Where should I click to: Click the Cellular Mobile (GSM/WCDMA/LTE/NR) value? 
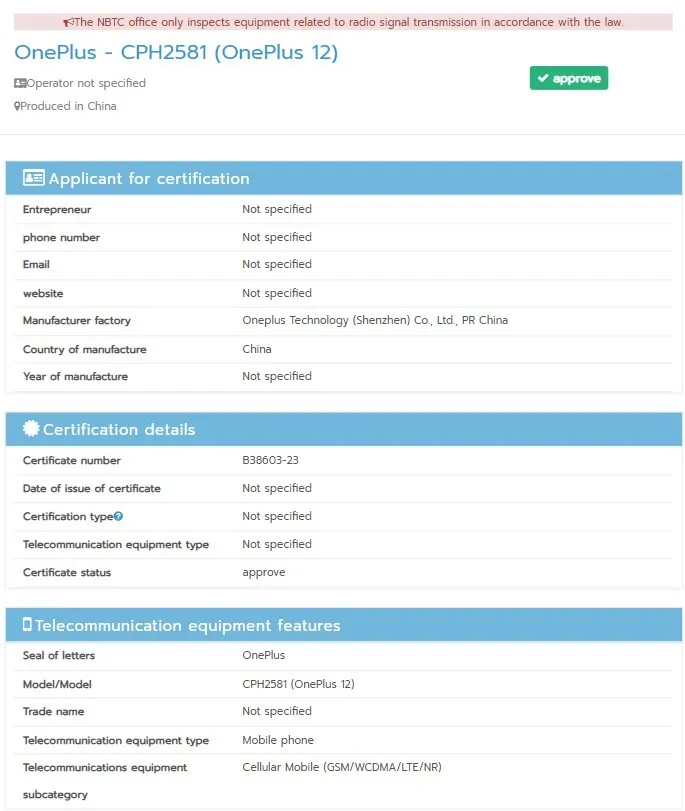[x=342, y=767]
